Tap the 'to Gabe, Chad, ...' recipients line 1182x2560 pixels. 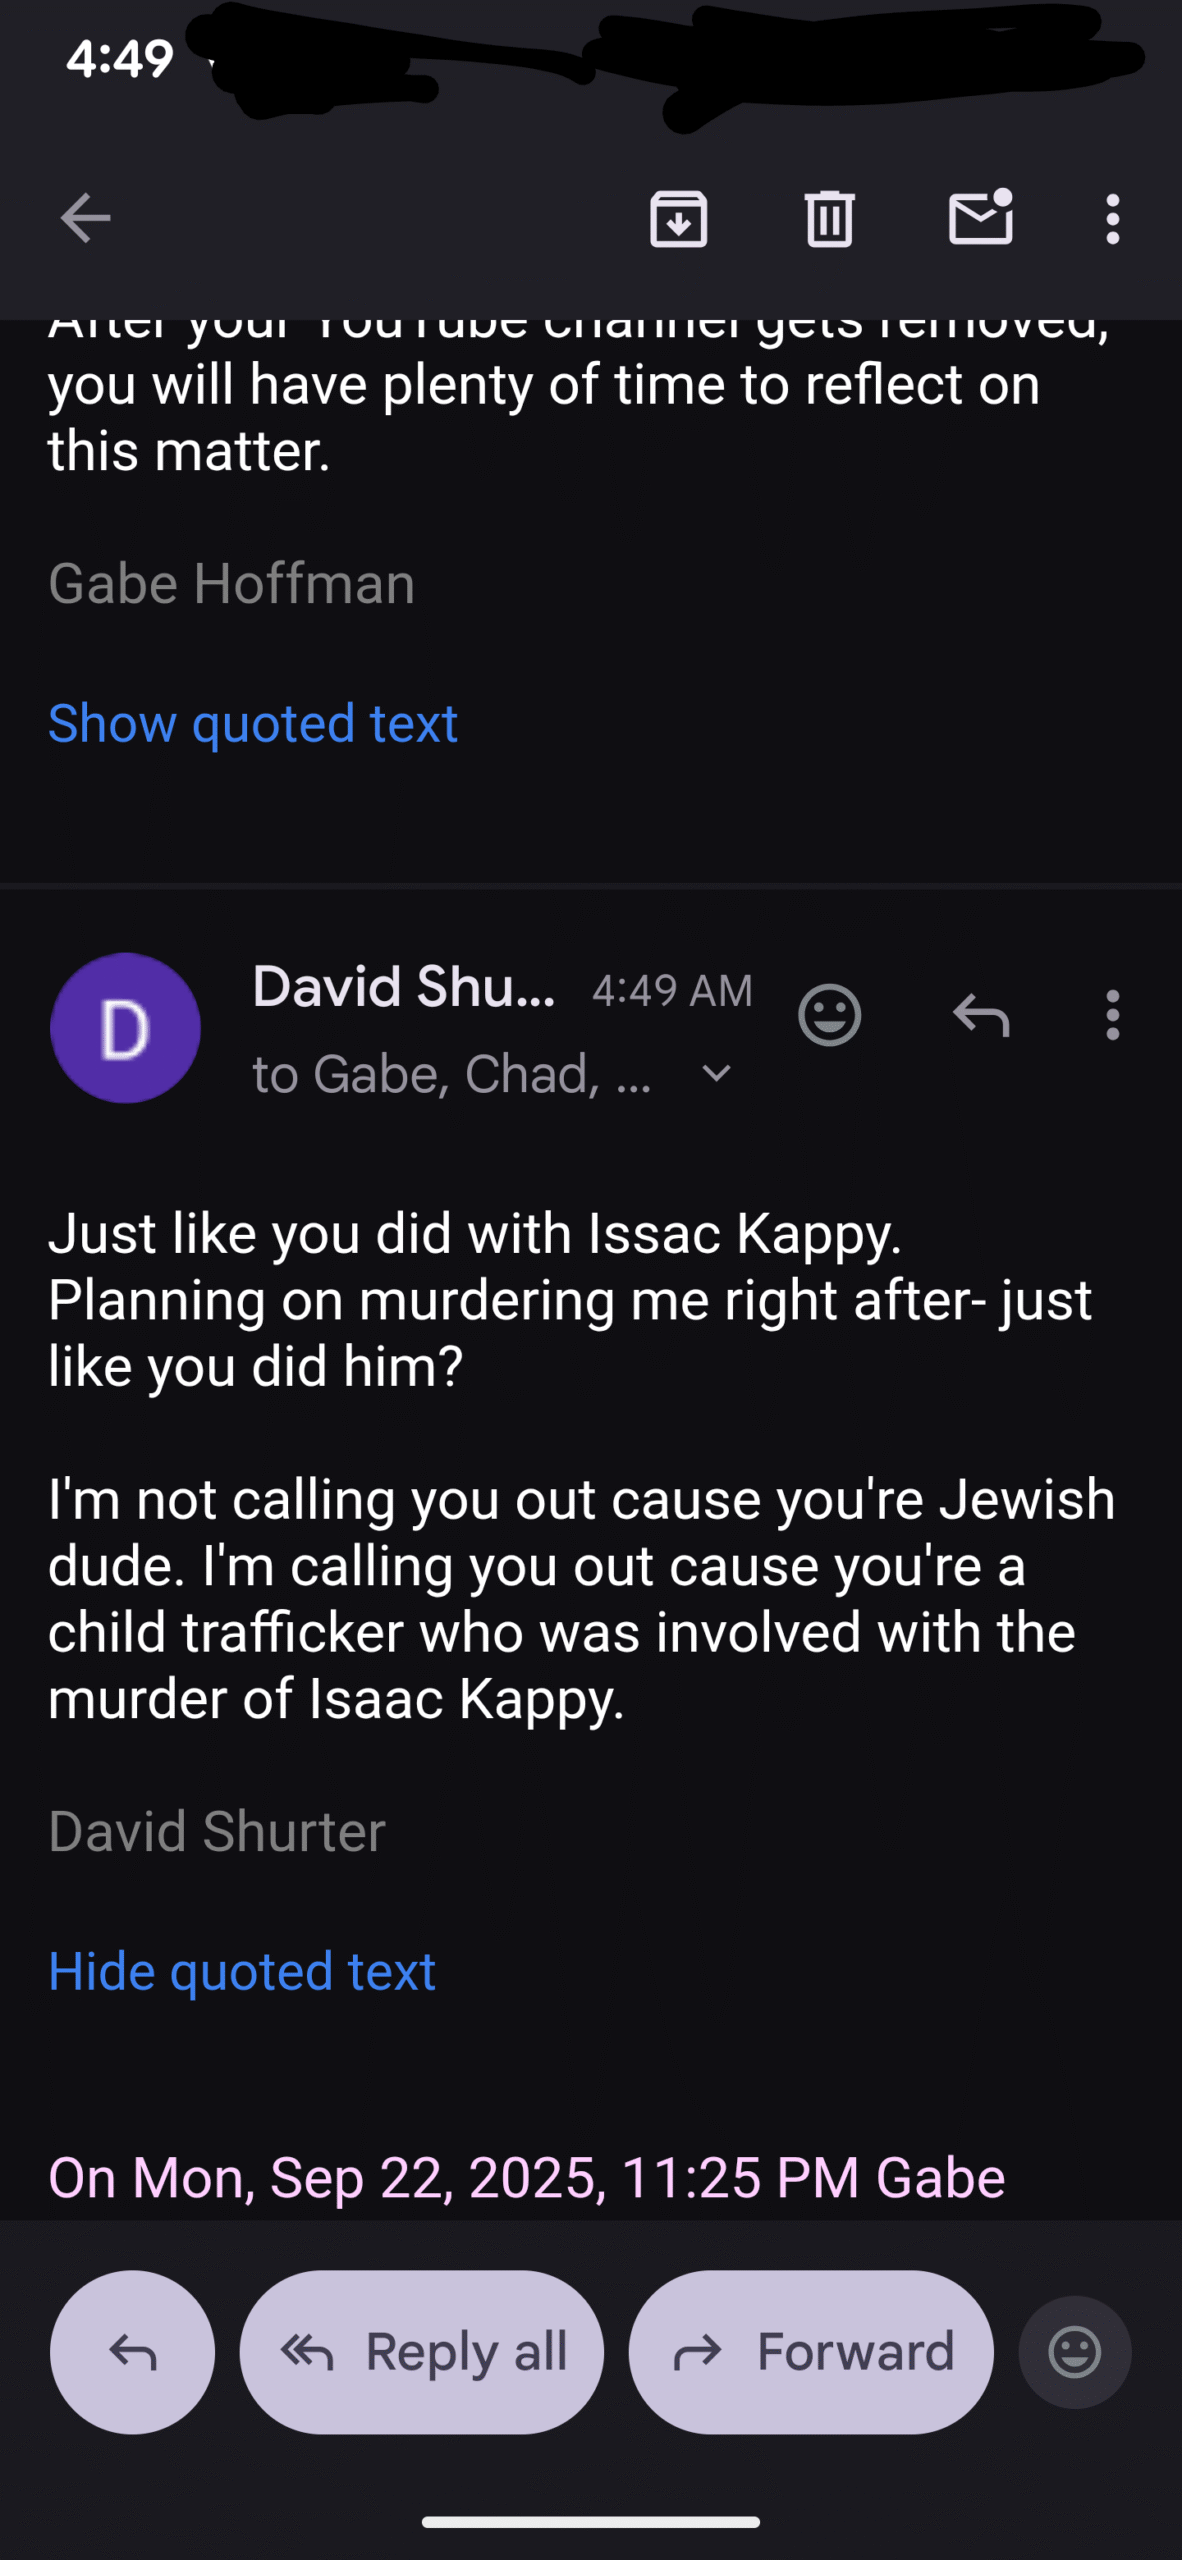[x=452, y=1075]
